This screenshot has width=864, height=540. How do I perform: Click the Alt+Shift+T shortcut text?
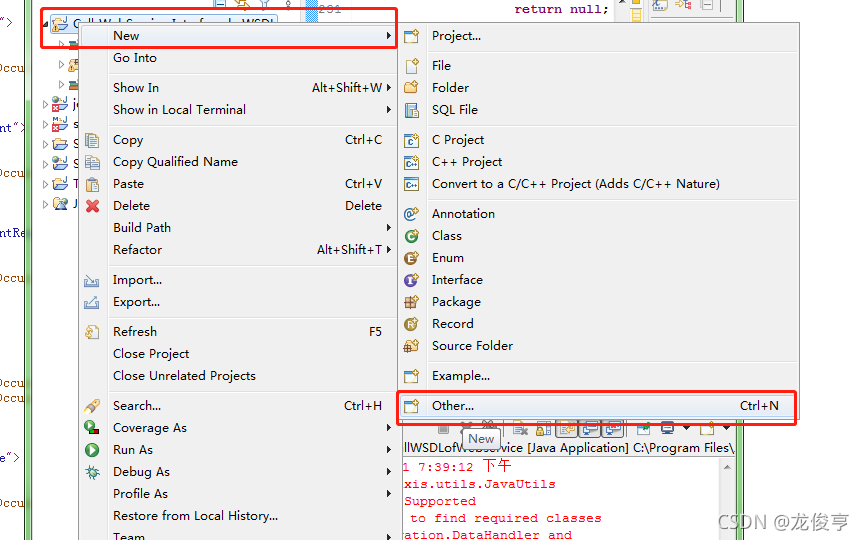(x=349, y=250)
